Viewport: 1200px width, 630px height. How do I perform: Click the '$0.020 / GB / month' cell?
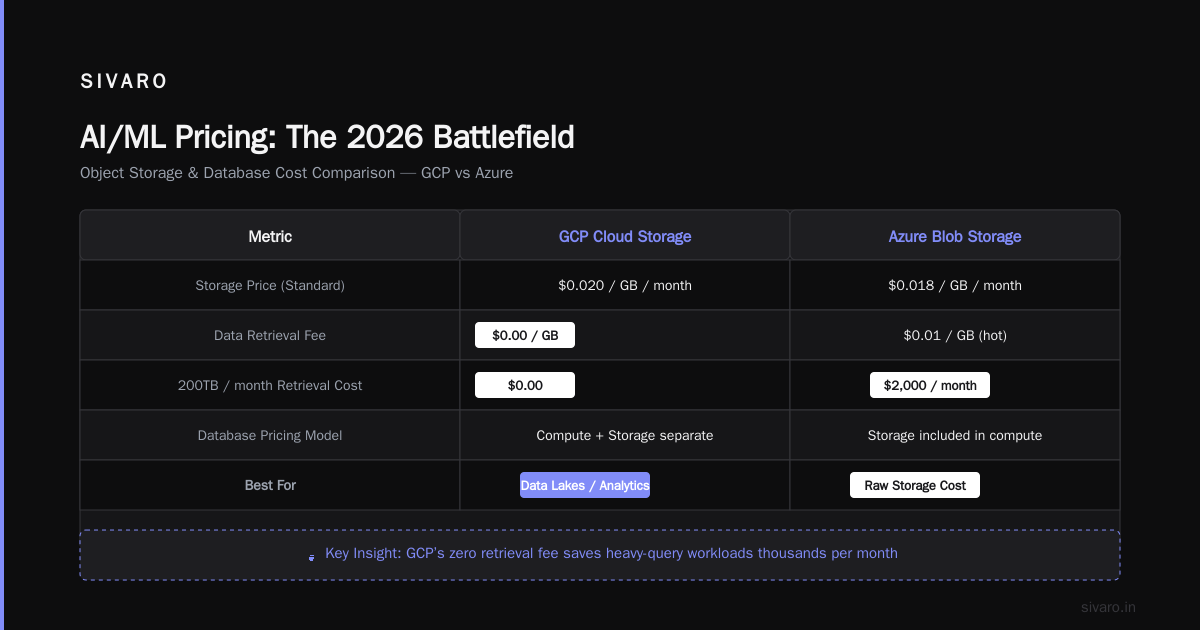625,286
